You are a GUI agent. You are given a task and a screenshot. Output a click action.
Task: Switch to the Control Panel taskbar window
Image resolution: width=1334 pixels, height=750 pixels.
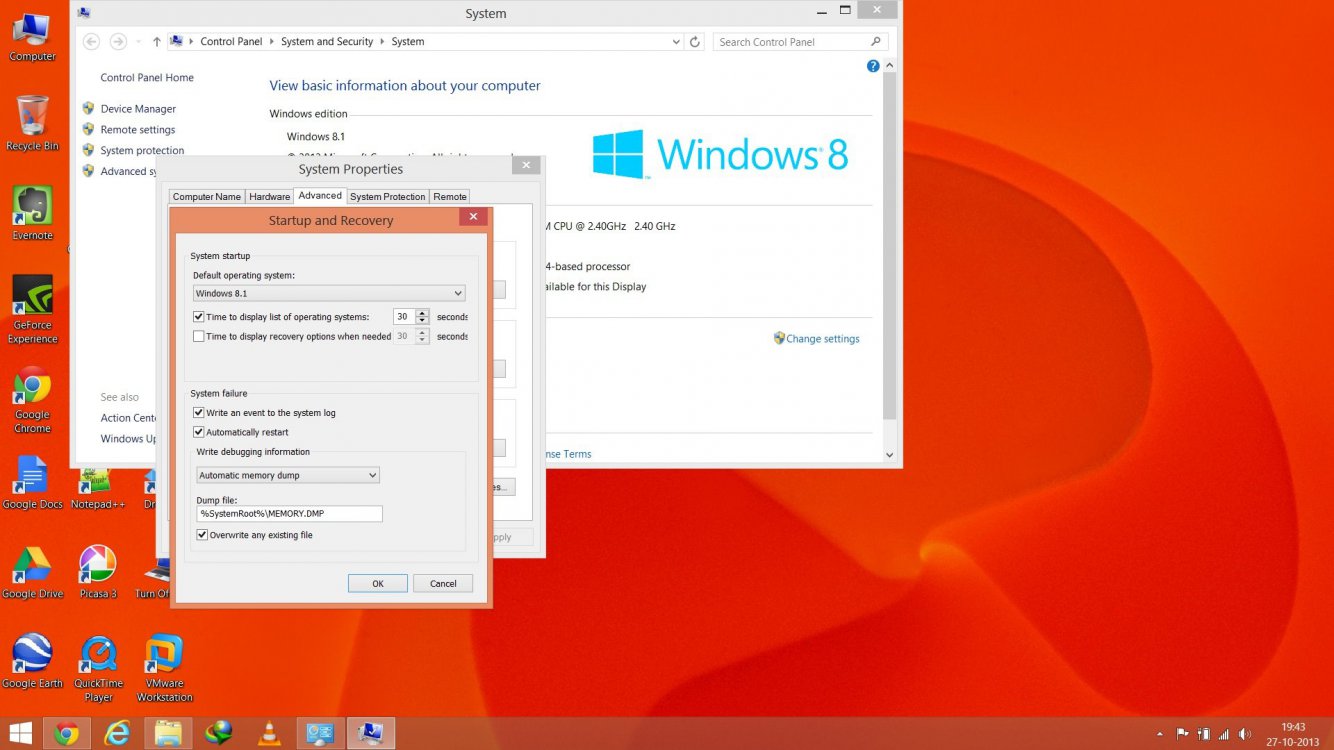(x=320, y=733)
